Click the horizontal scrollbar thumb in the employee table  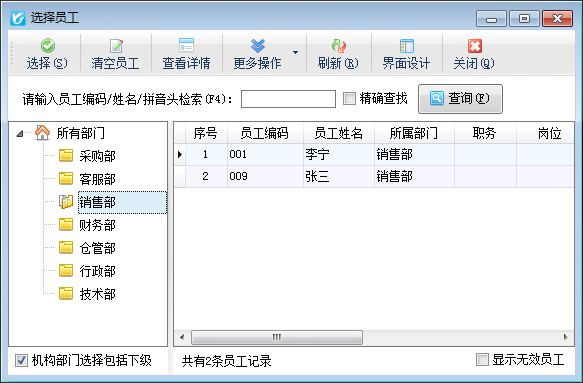coord(277,337)
